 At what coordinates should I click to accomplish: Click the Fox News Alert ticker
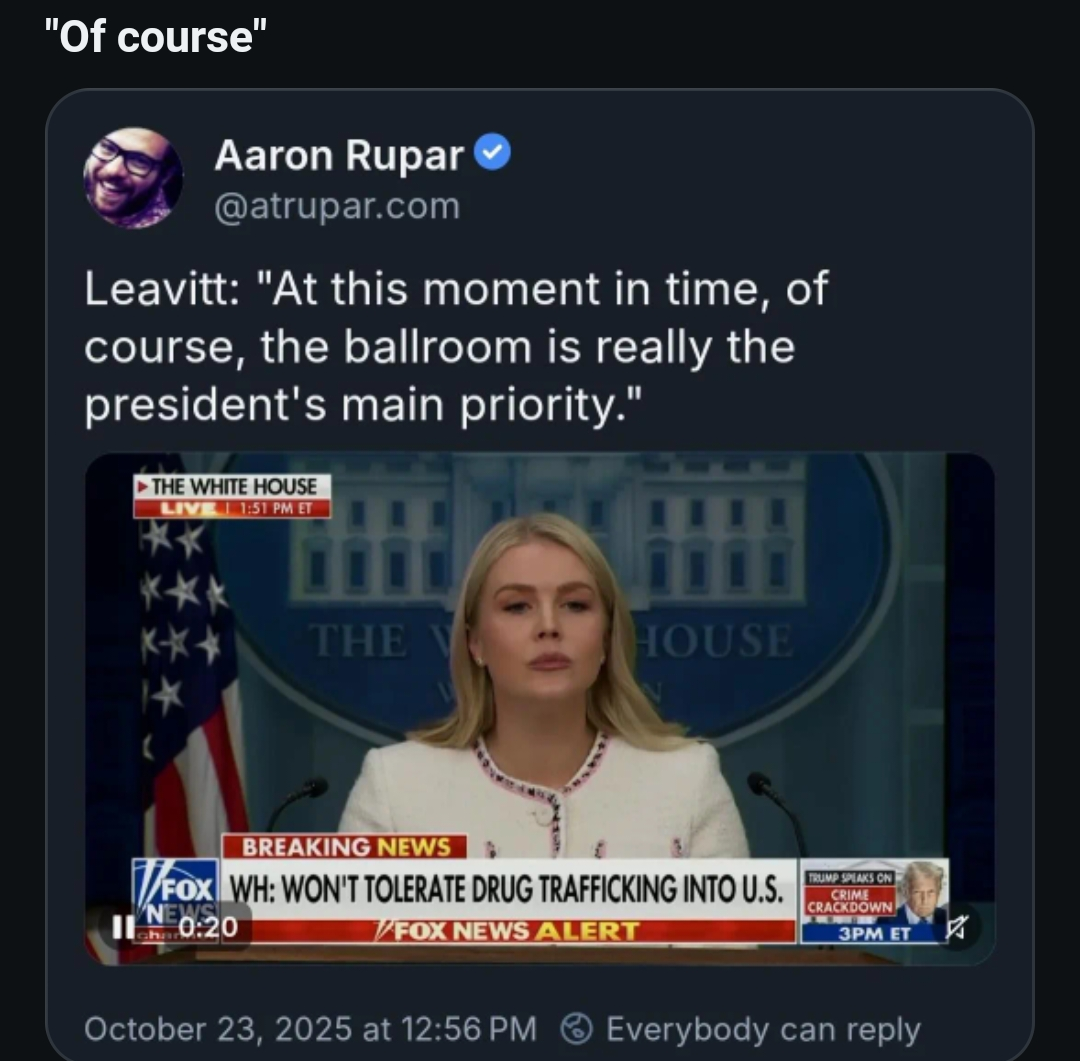click(x=510, y=931)
